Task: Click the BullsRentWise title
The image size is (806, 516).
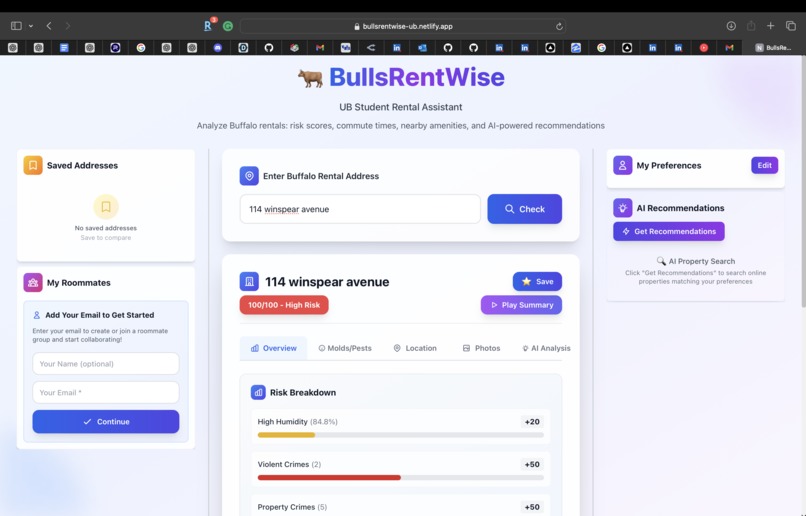Action: [417, 77]
